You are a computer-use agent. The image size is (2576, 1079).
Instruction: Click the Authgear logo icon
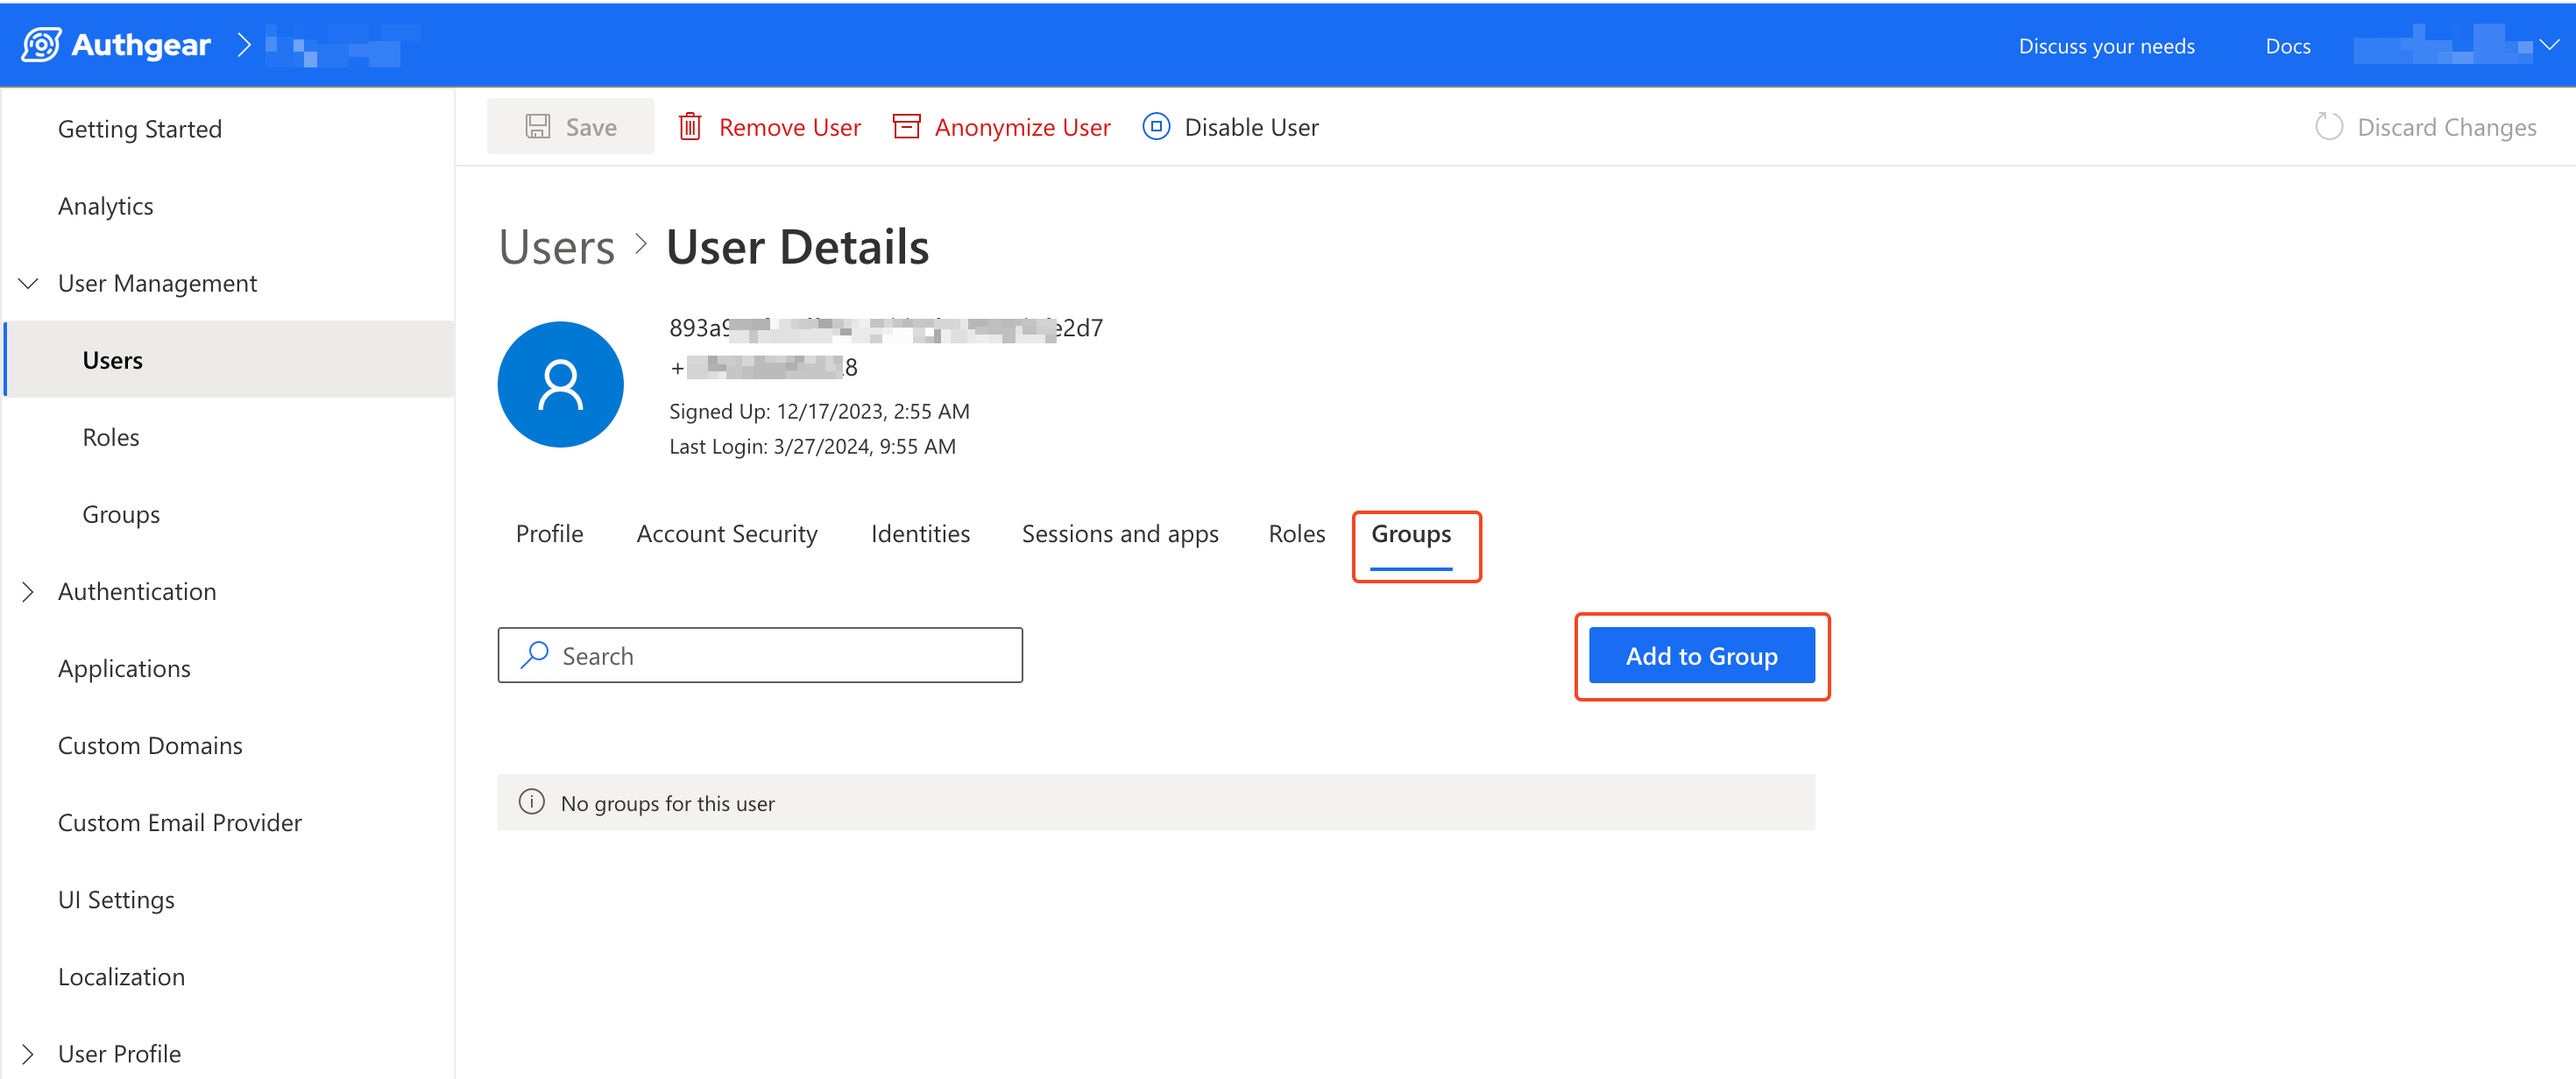pos(41,45)
